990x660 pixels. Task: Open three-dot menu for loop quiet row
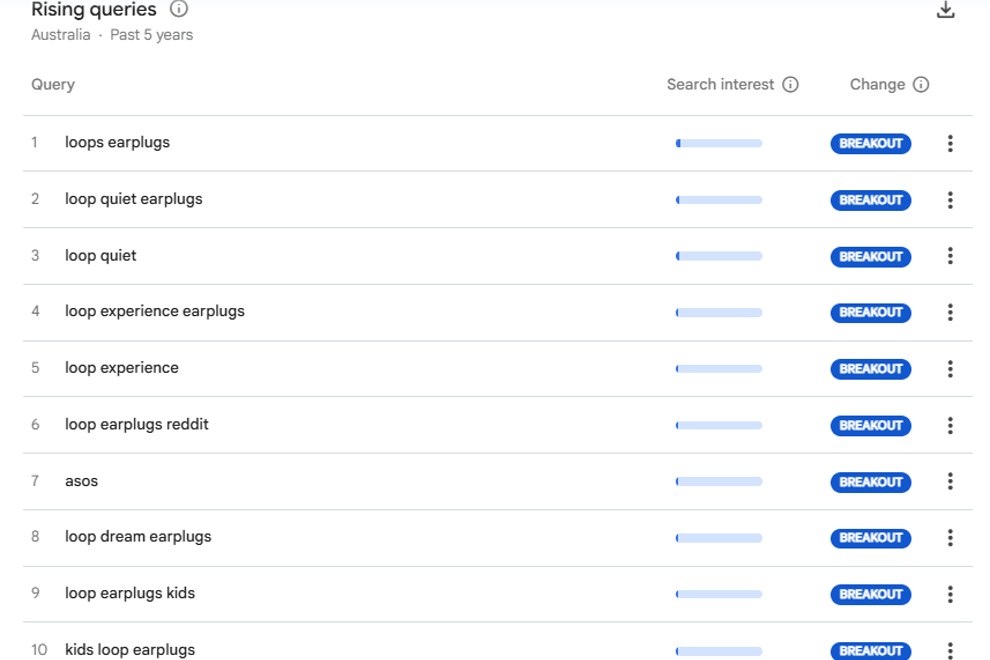click(950, 256)
